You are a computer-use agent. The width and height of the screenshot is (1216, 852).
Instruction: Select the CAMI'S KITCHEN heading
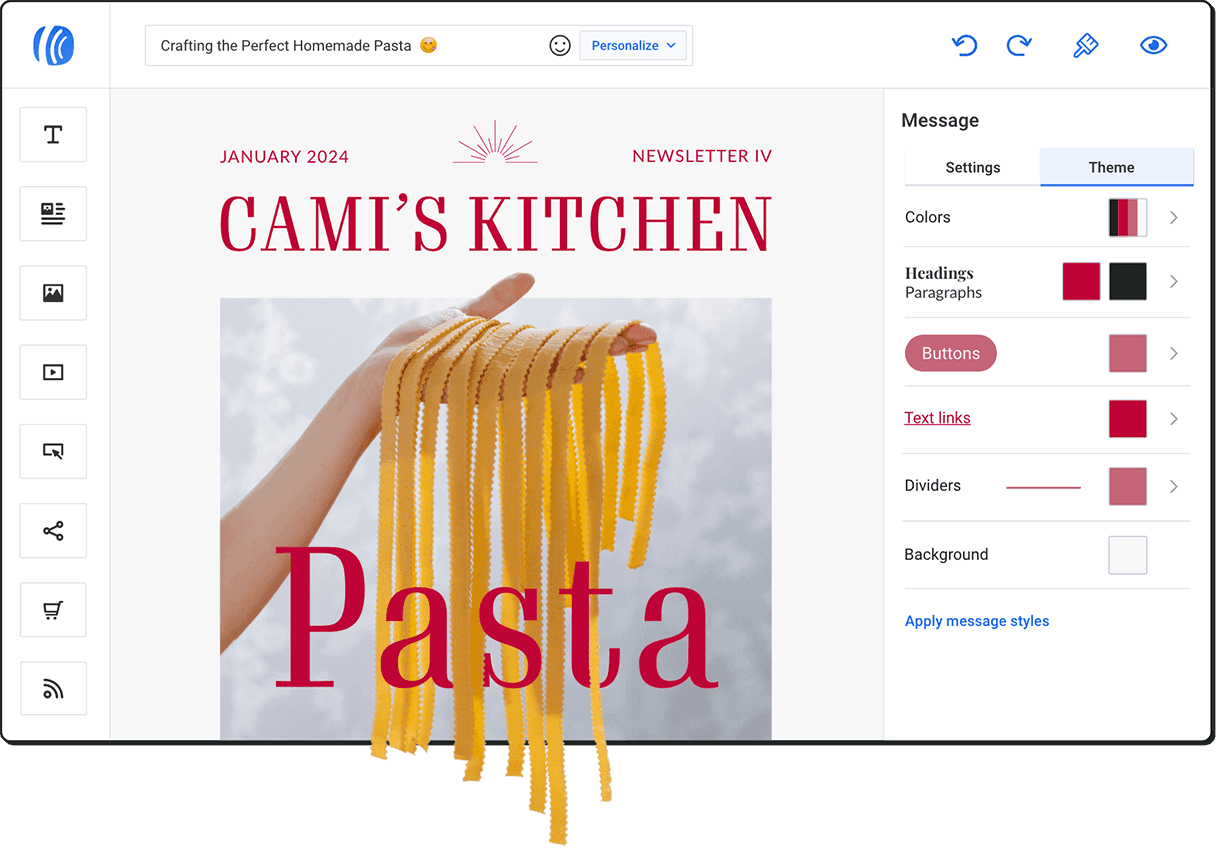[x=496, y=223]
